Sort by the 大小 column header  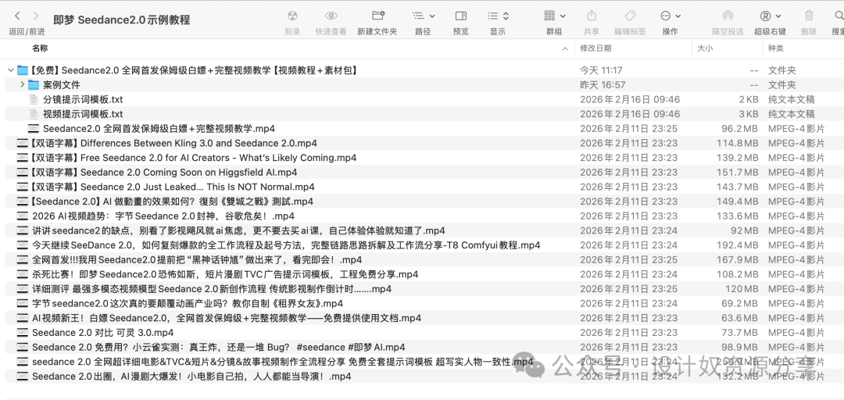coord(705,48)
